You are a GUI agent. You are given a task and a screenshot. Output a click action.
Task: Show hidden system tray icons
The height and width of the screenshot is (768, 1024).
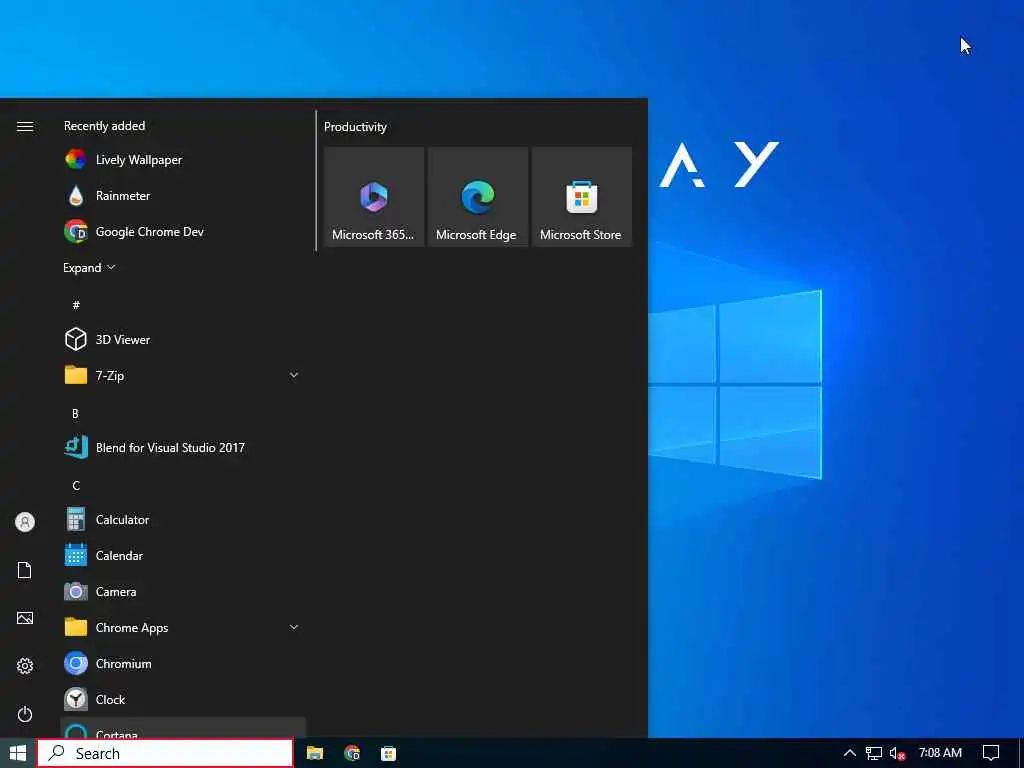coord(850,754)
